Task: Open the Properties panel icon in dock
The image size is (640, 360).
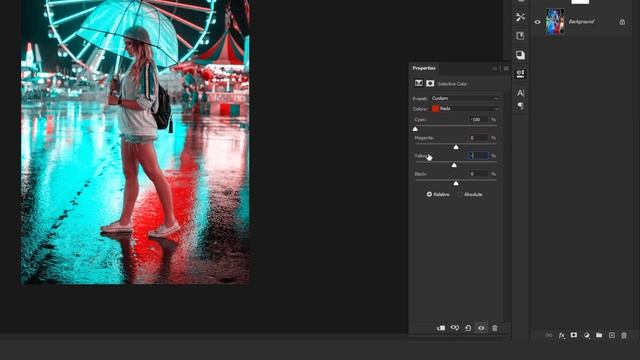Action: coord(520,73)
